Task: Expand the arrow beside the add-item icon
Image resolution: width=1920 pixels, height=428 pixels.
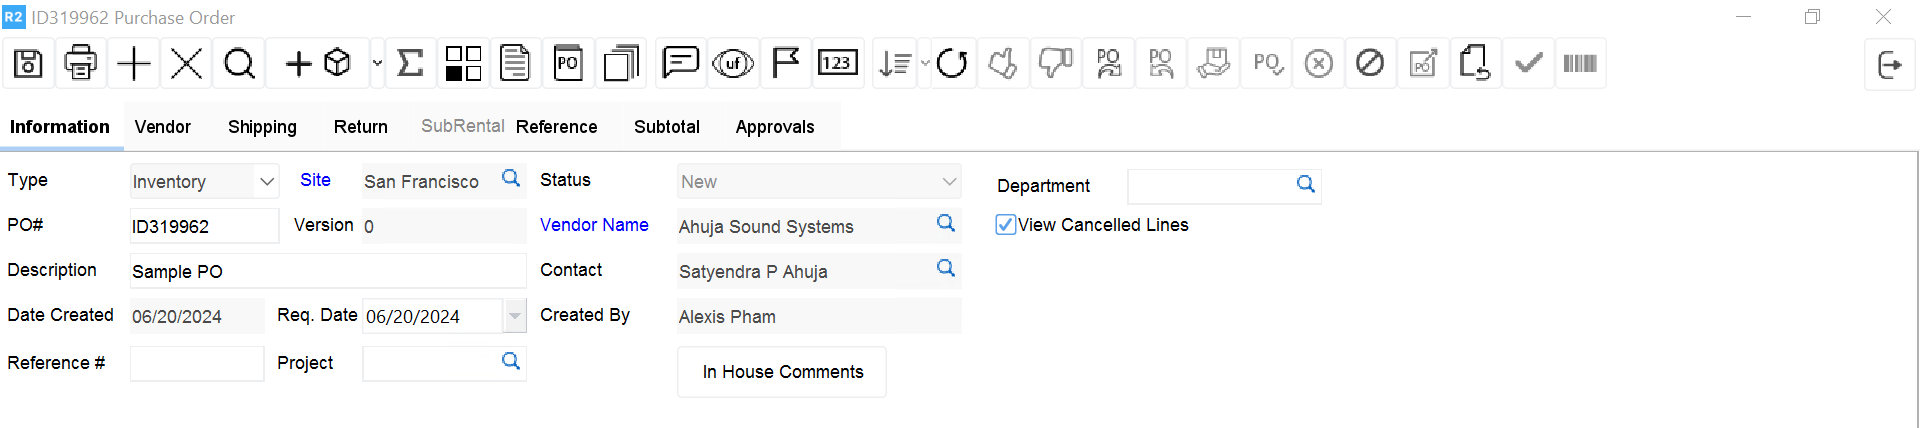Action: pyautogui.click(x=377, y=64)
